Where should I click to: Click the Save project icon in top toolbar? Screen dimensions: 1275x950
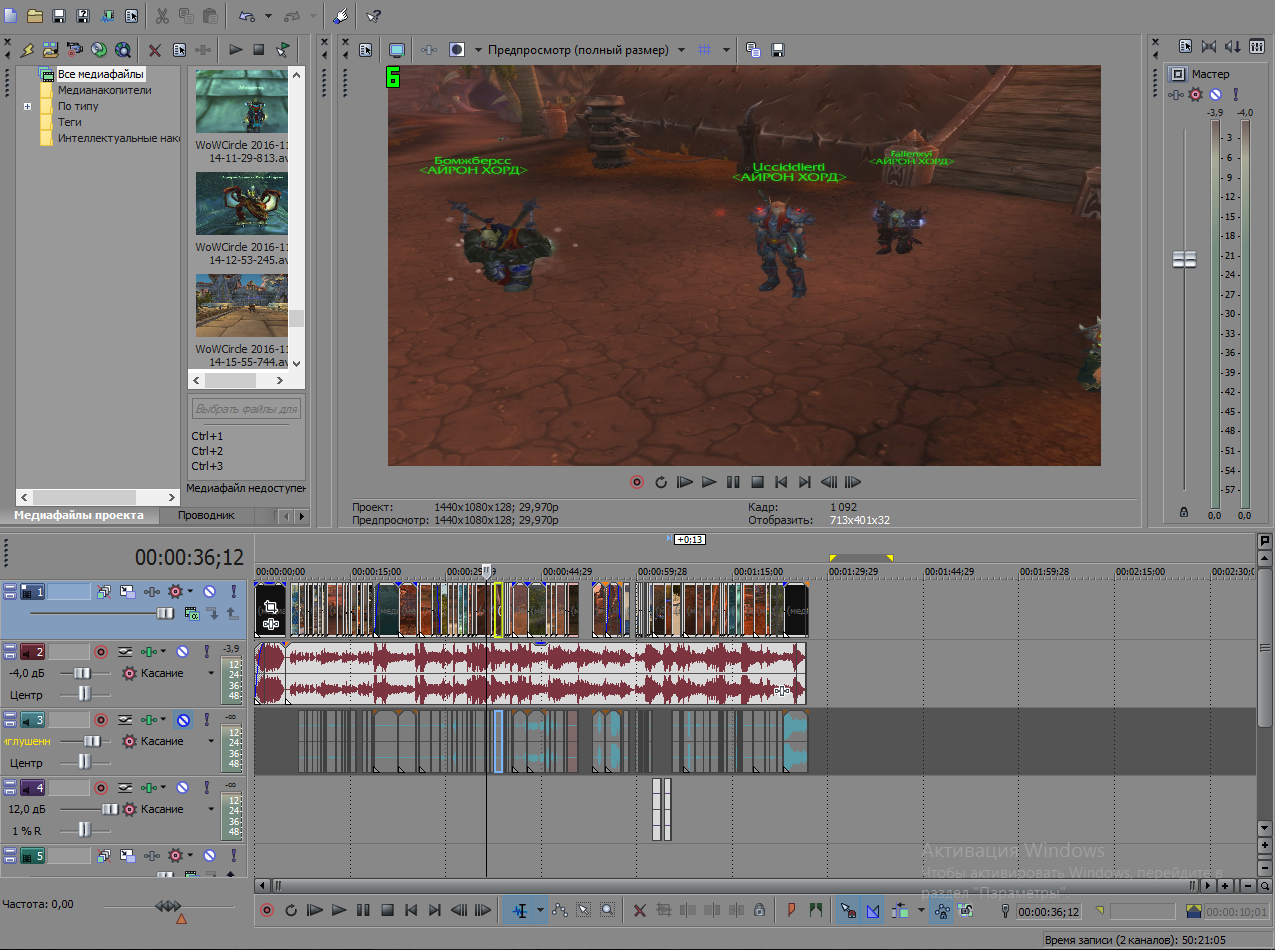click(59, 16)
